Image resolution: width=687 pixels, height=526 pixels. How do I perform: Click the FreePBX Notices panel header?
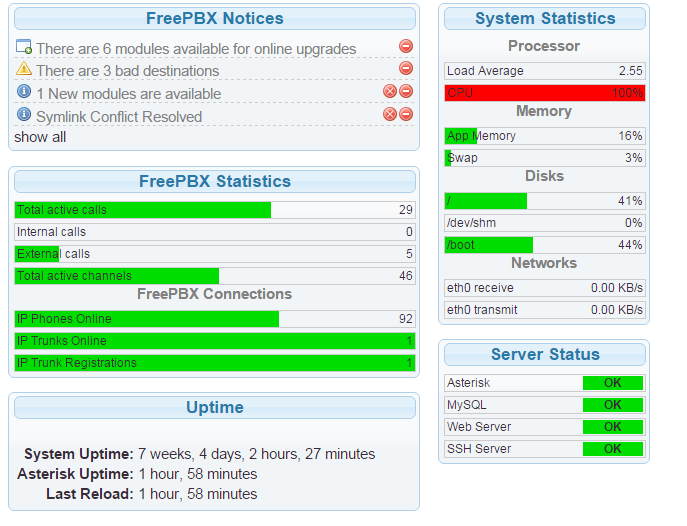point(215,18)
